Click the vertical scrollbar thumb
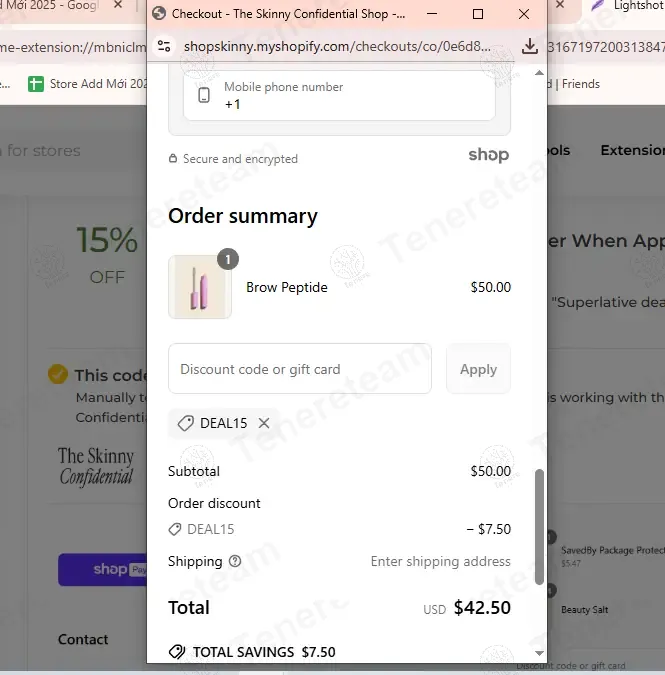 [539, 527]
